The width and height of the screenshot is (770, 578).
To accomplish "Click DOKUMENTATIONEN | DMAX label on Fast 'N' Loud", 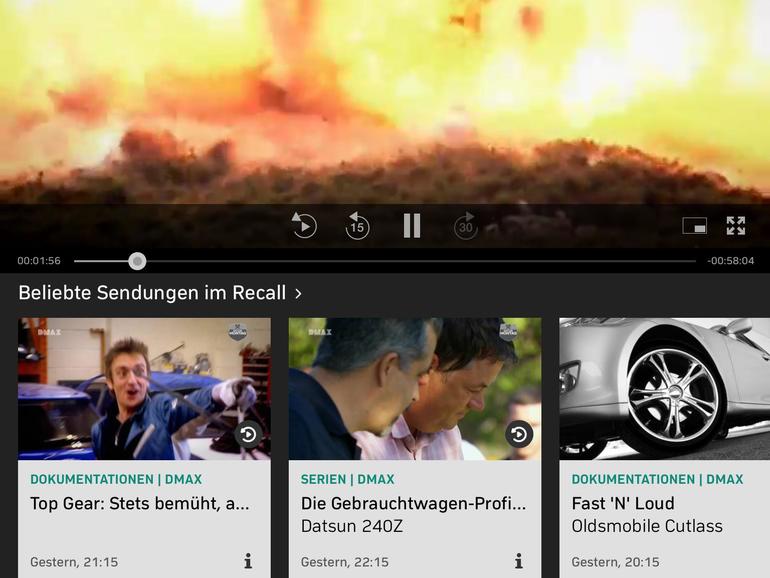I will coord(657,479).
